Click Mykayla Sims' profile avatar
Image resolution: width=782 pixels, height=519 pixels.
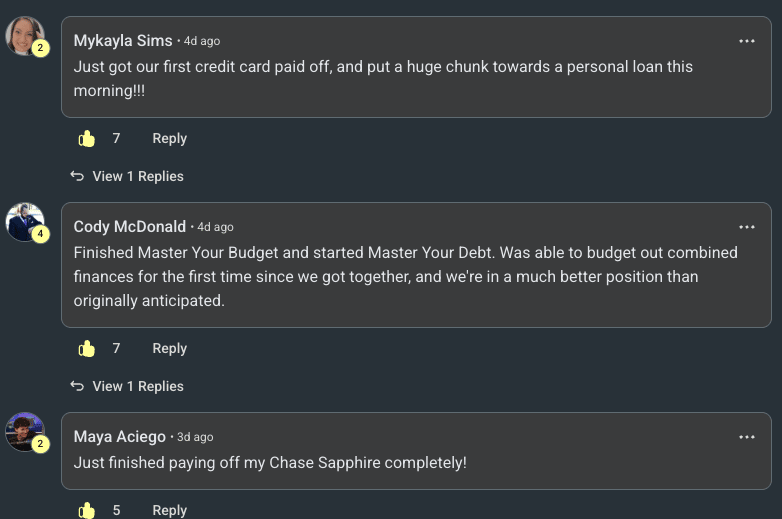(x=24, y=35)
